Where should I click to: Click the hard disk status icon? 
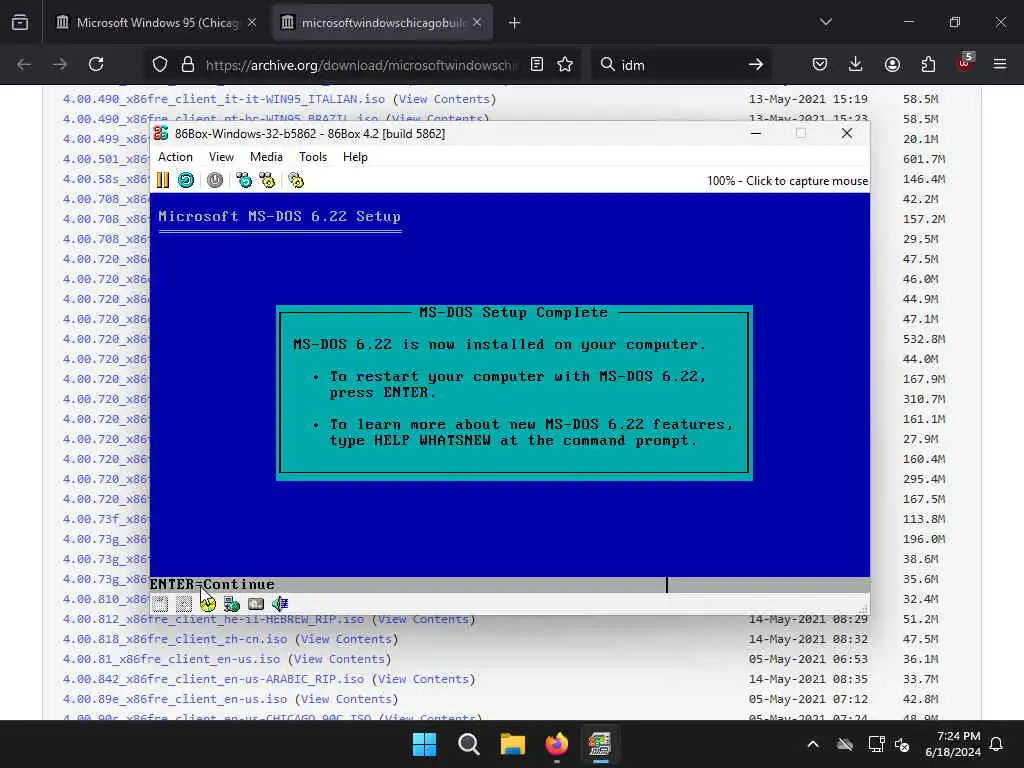256,604
